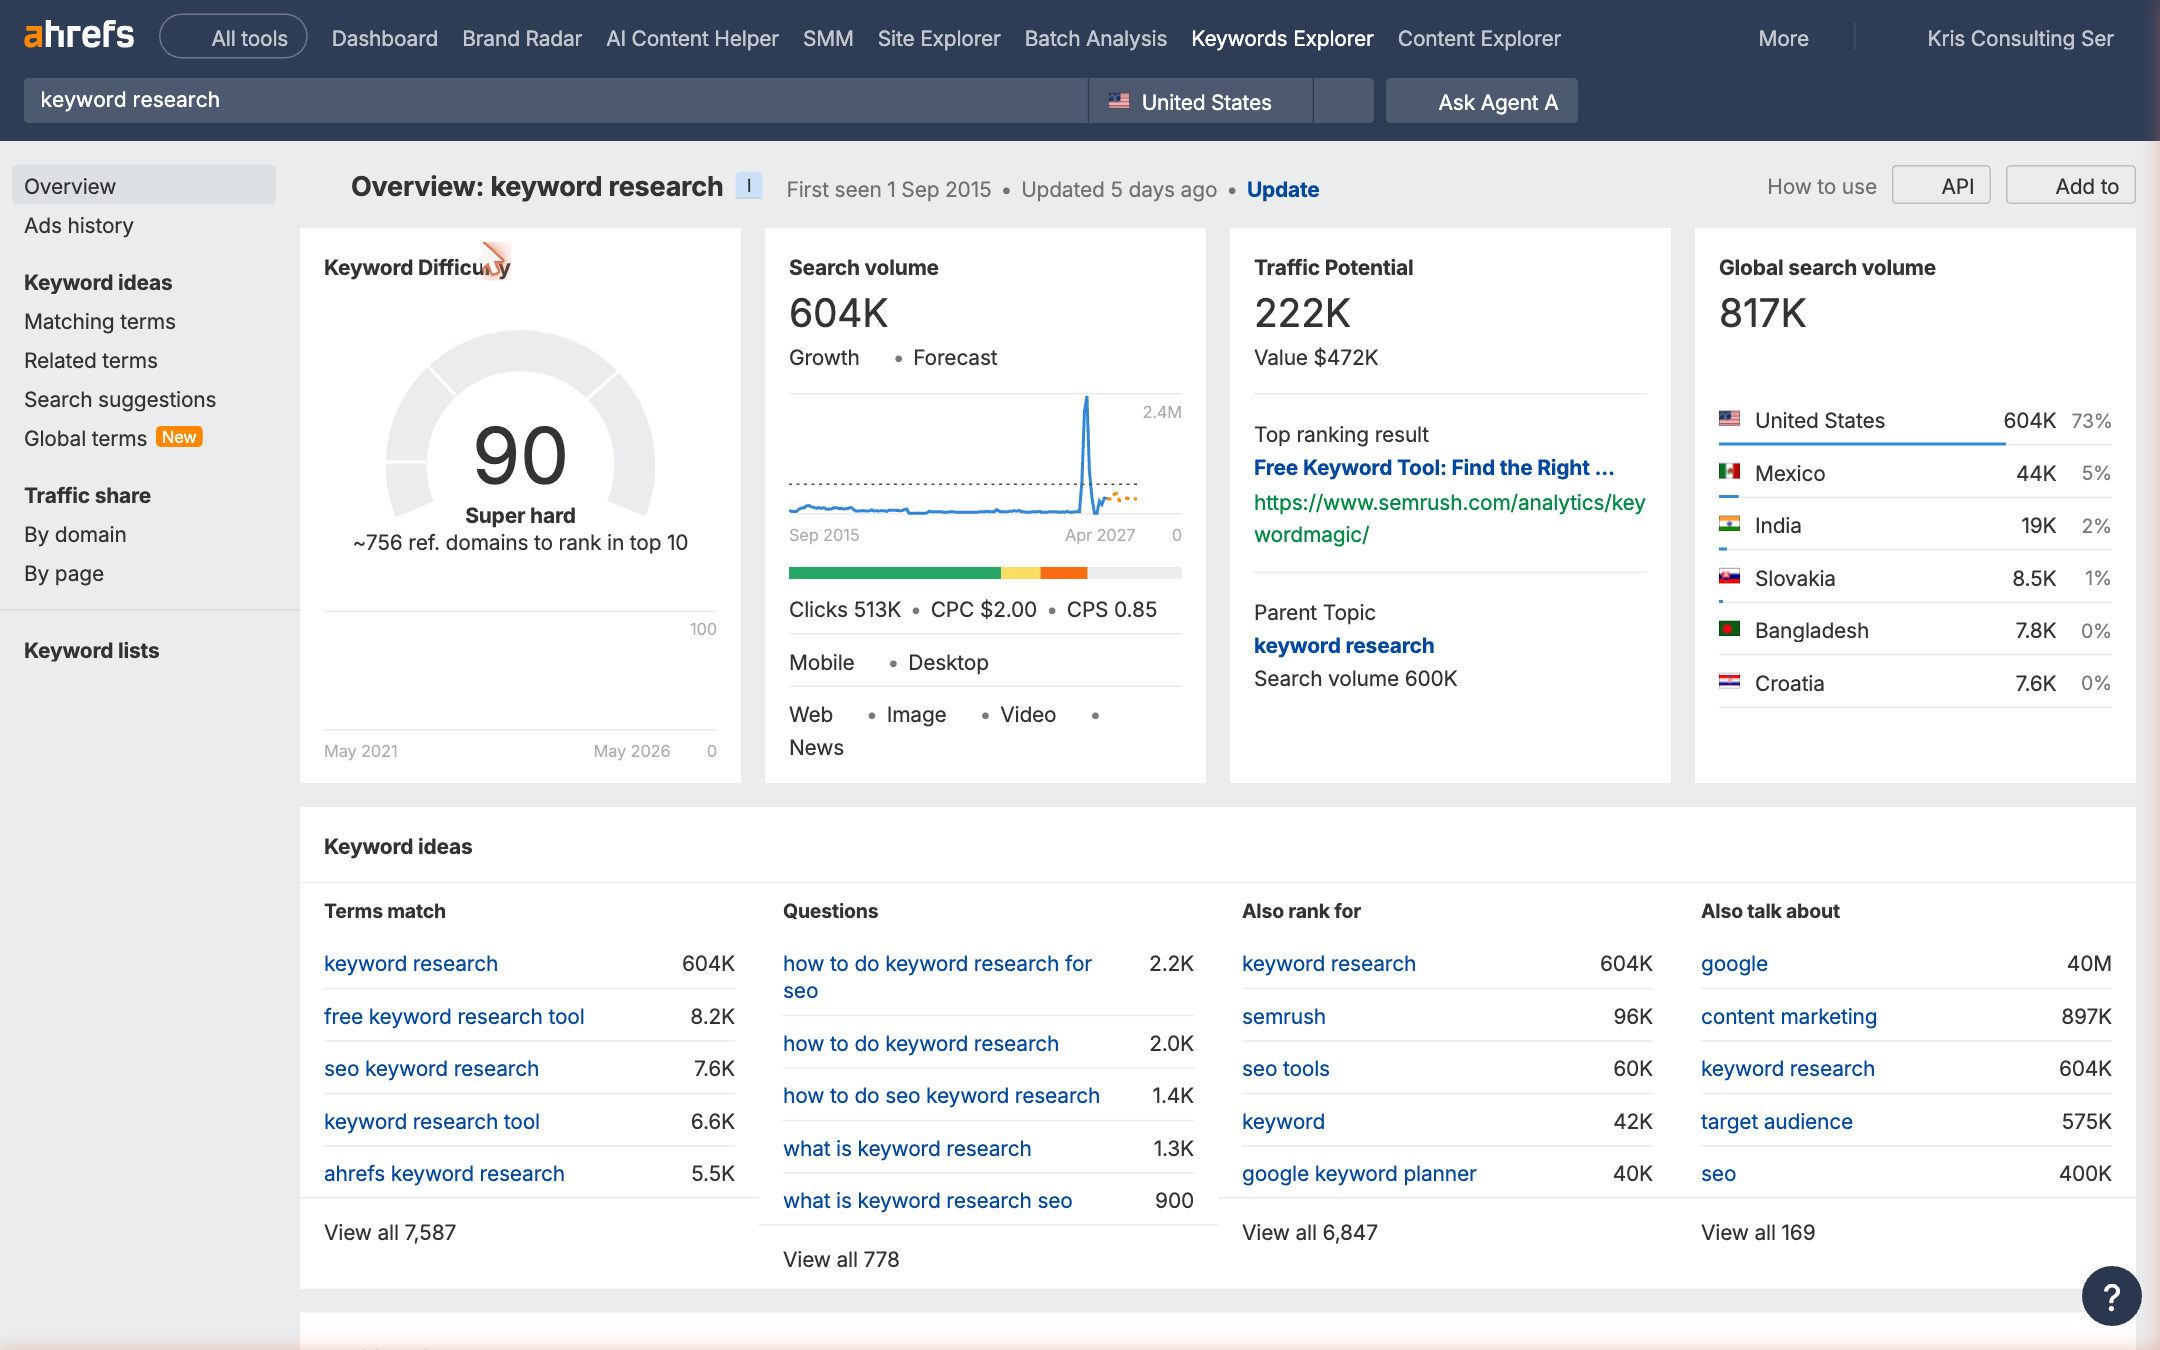Click View all 169 also talk about

[x=1758, y=1232]
